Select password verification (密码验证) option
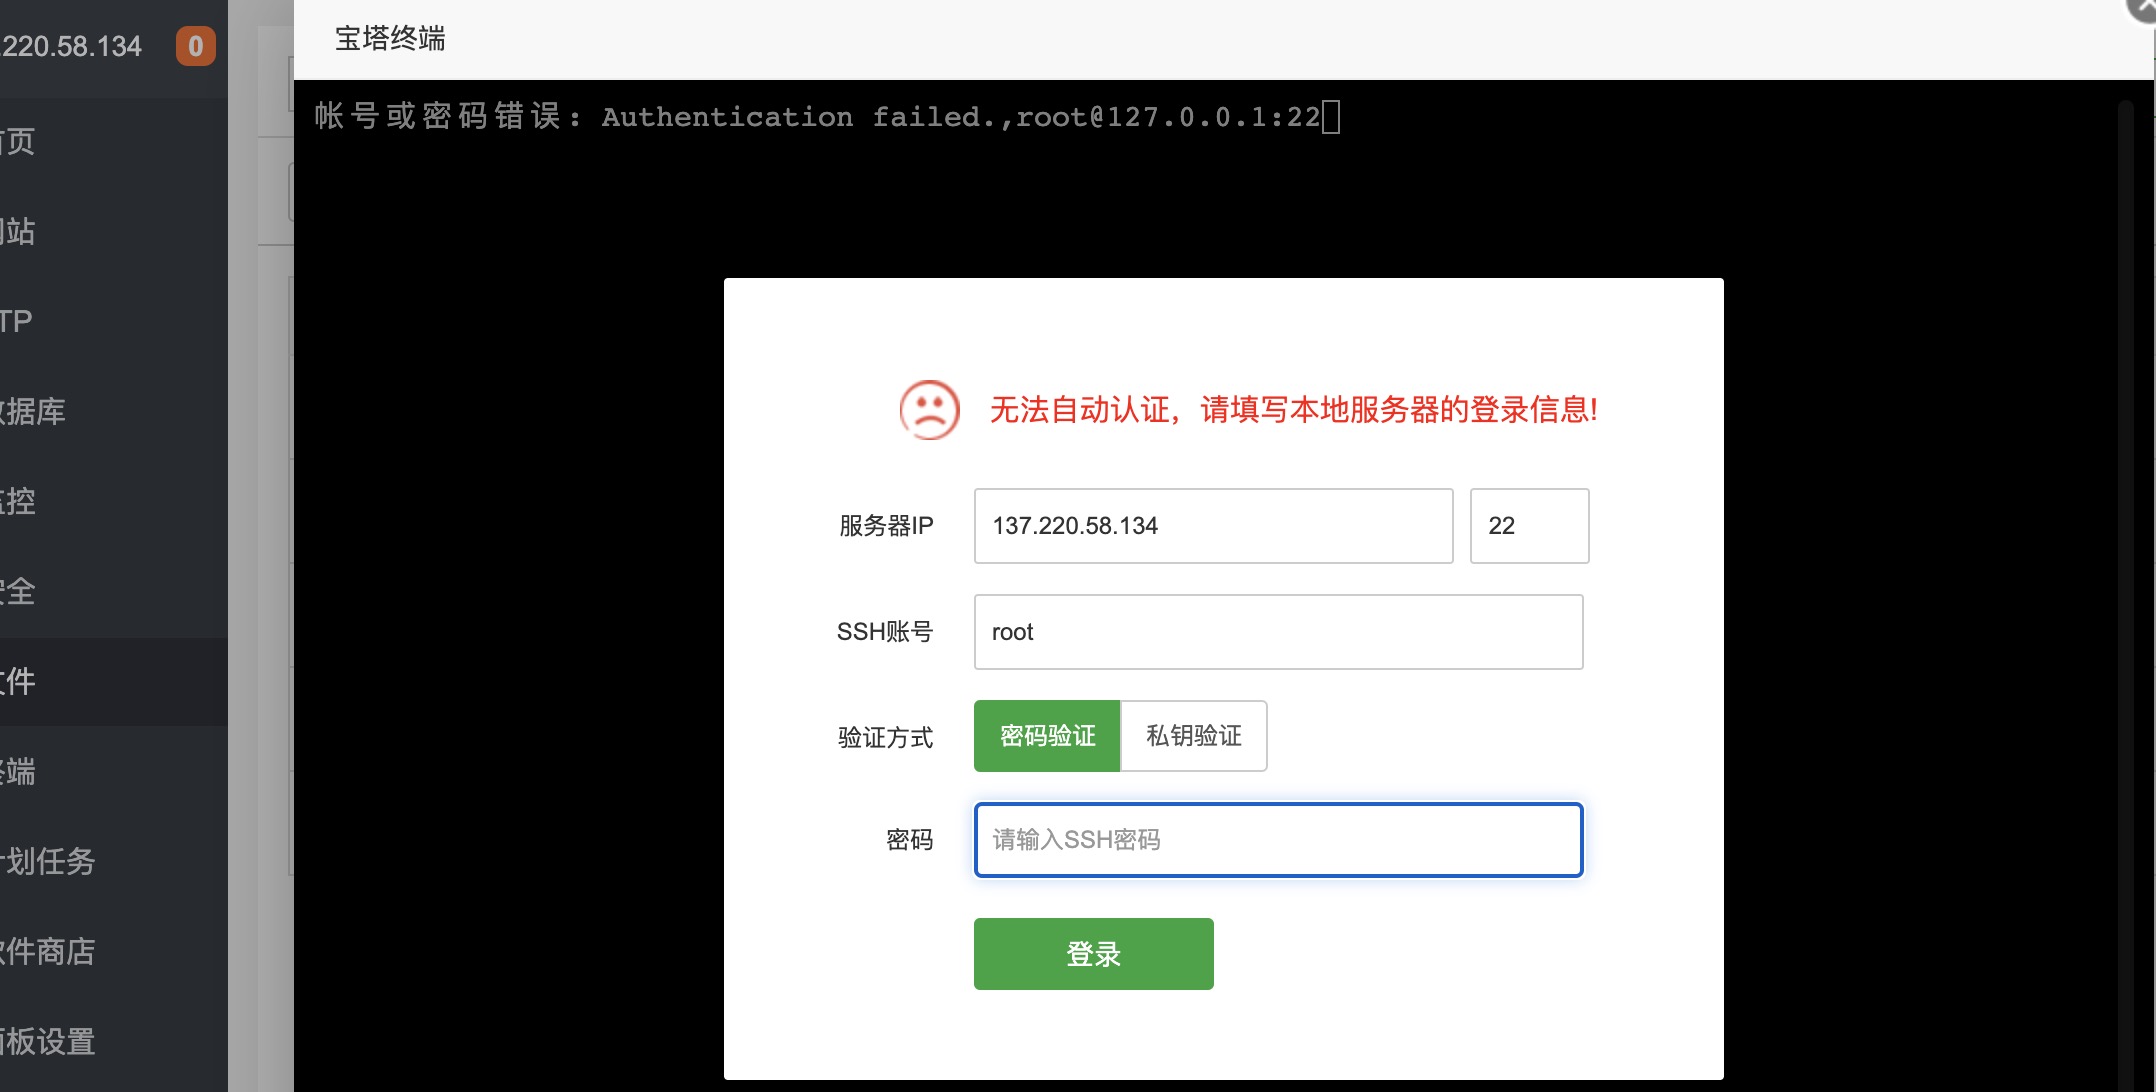Image resolution: width=2156 pixels, height=1092 pixels. pyautogui.click(x=1047, y=736)
